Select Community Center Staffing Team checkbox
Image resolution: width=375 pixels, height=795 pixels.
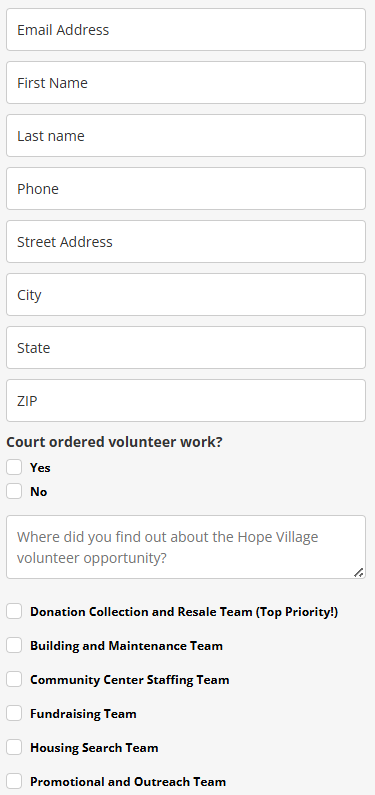(14, 679)
